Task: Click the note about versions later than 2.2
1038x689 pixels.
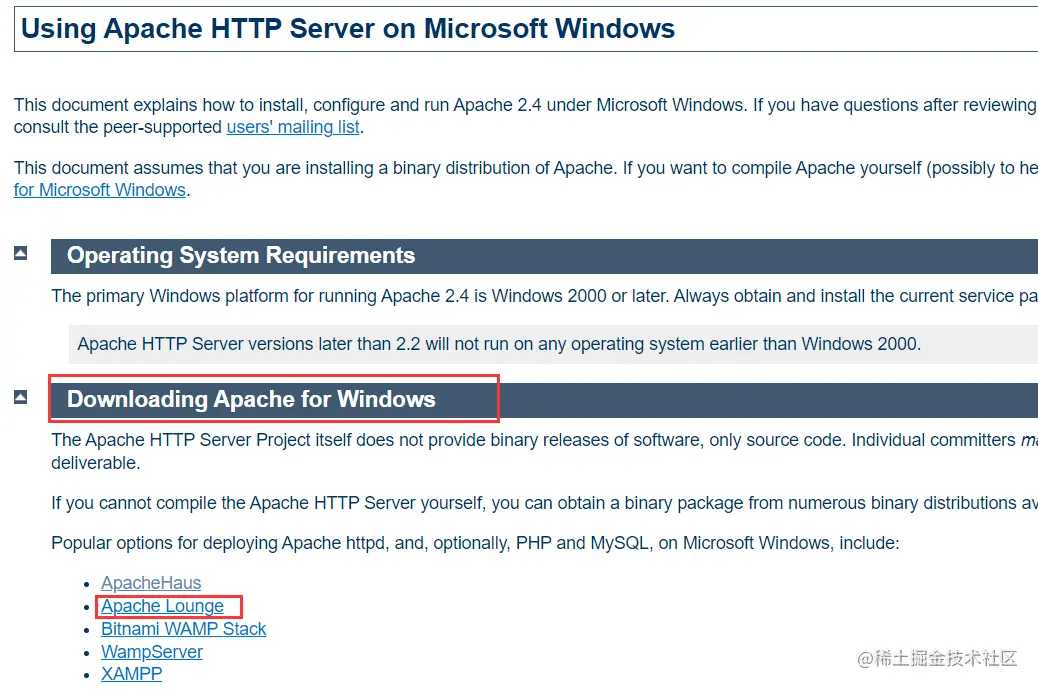Action: [x=499, y=344]
